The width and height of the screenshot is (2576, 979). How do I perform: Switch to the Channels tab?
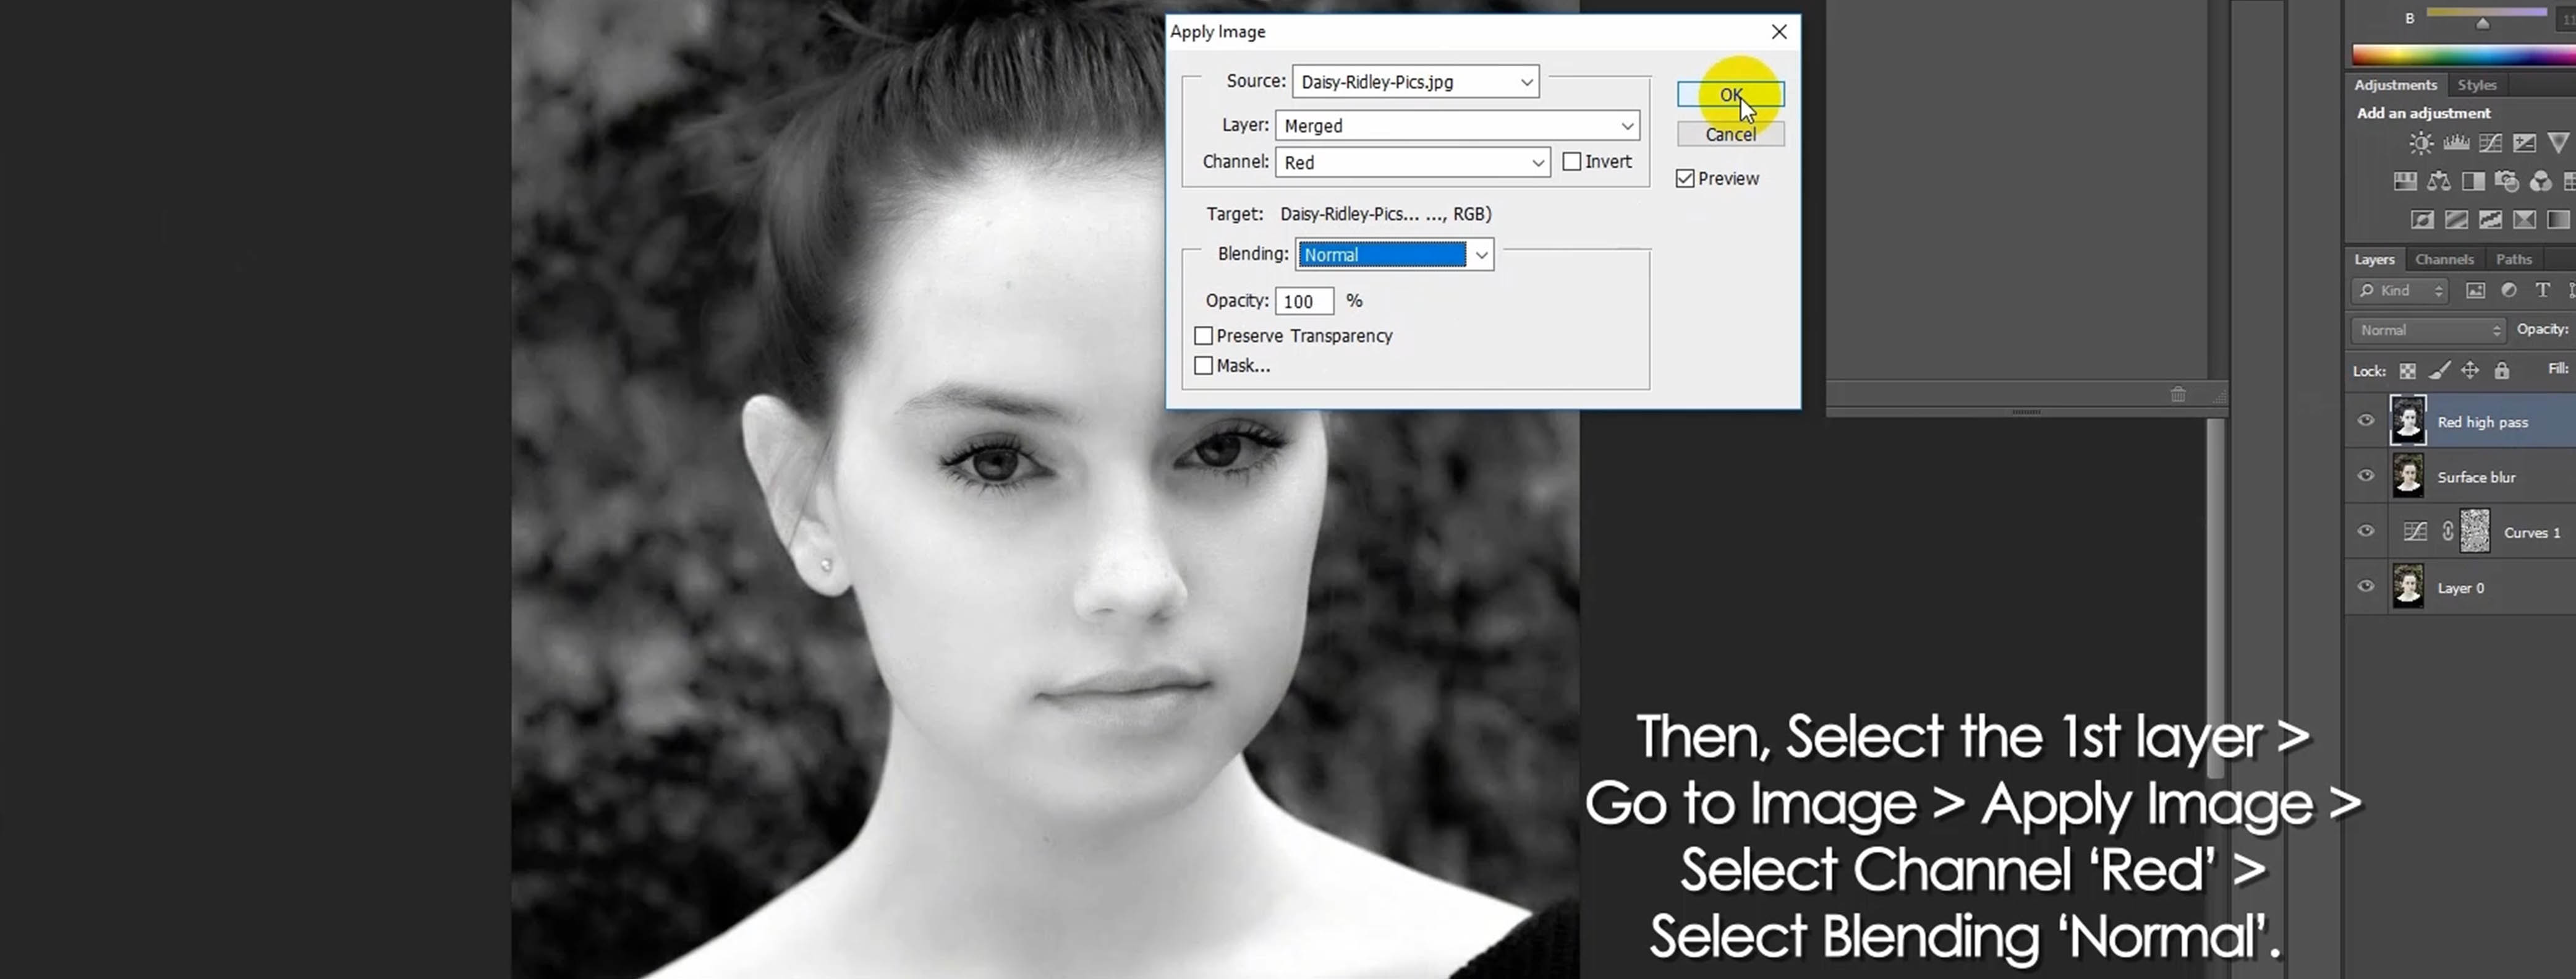2444,259
